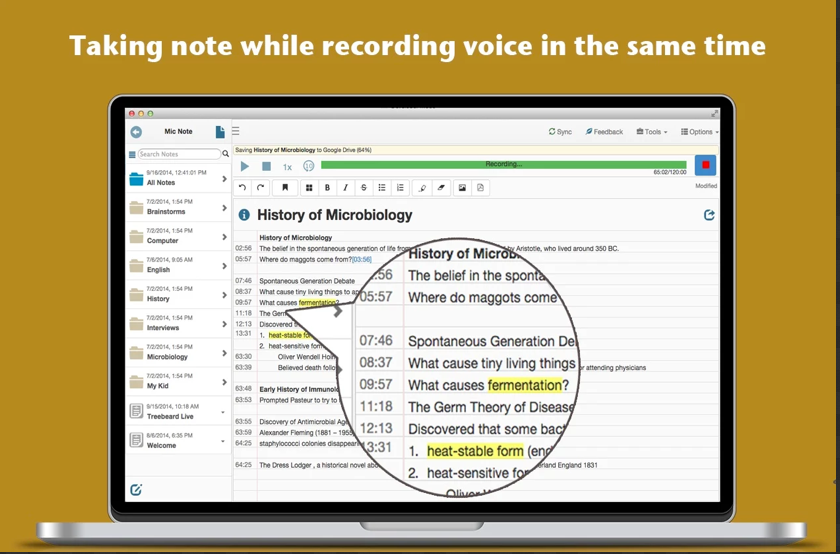Expand the History folder chevron
The height and width of the screenshot is (554, 840).
click(x=224, y=295)
